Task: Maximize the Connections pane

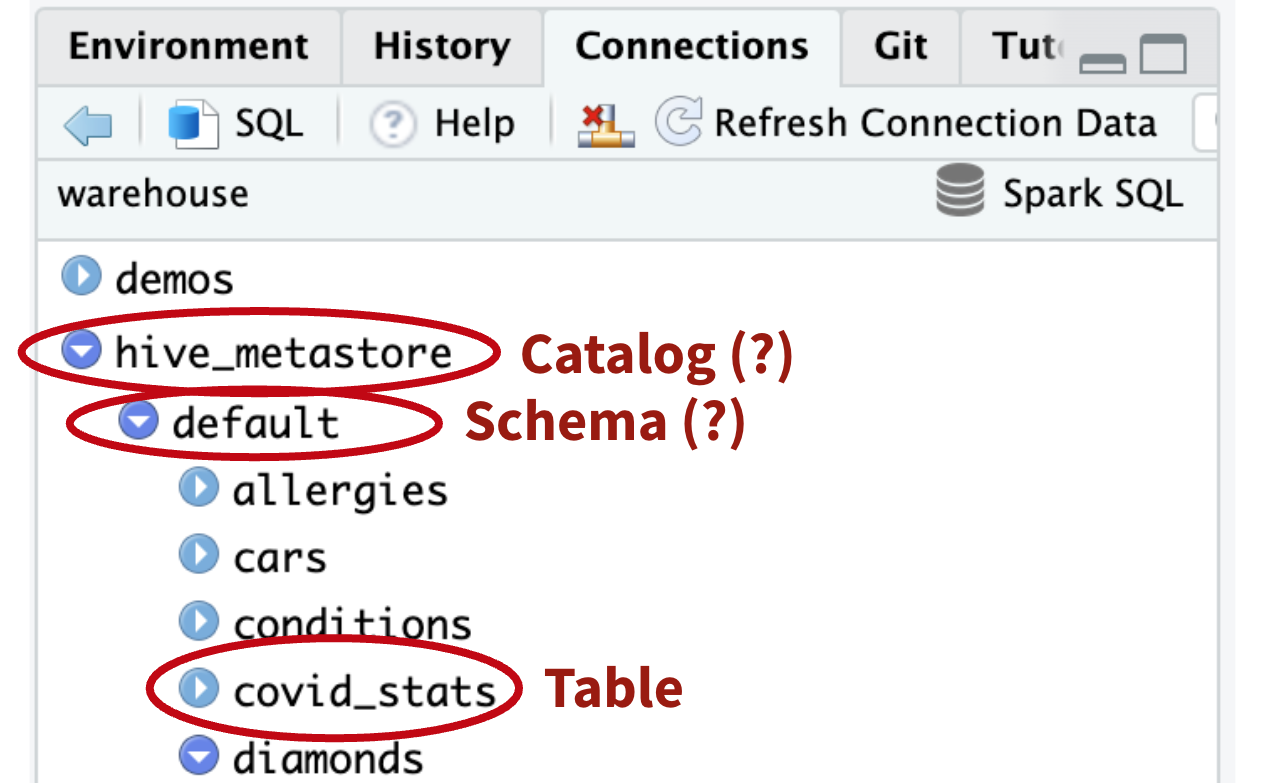Action: point(1163,54)
